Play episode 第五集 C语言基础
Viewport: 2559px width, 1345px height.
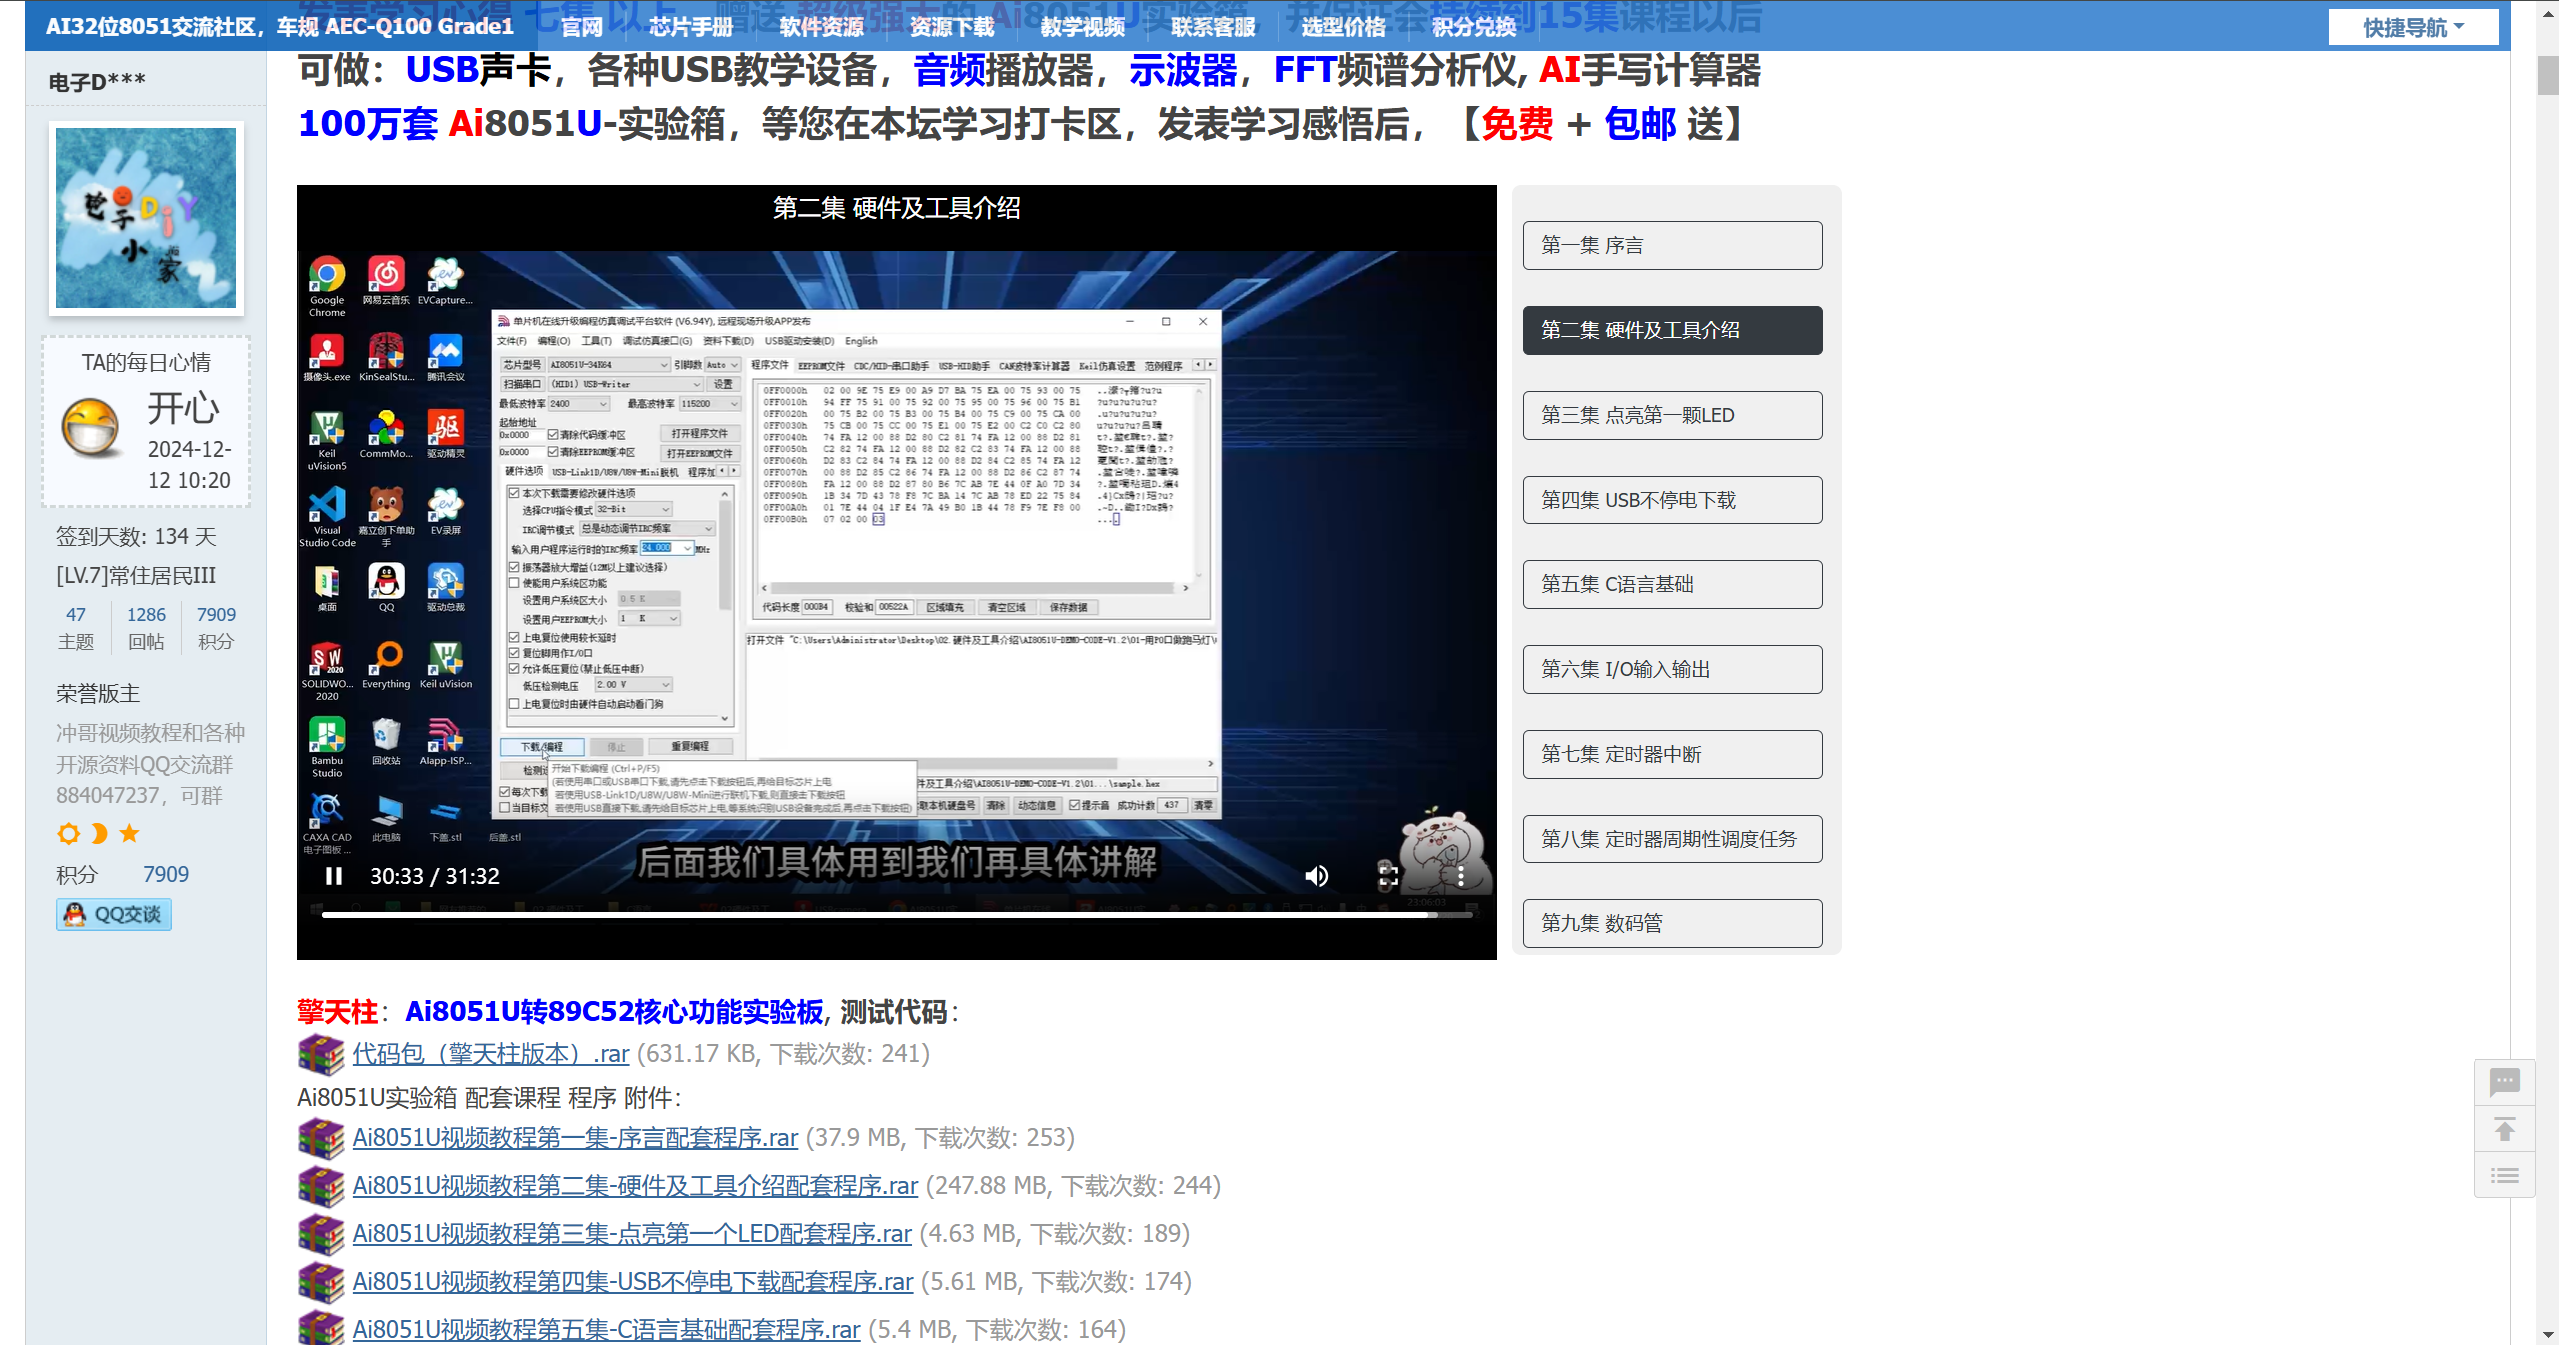pyautogui.click(x=1672, y=584)
